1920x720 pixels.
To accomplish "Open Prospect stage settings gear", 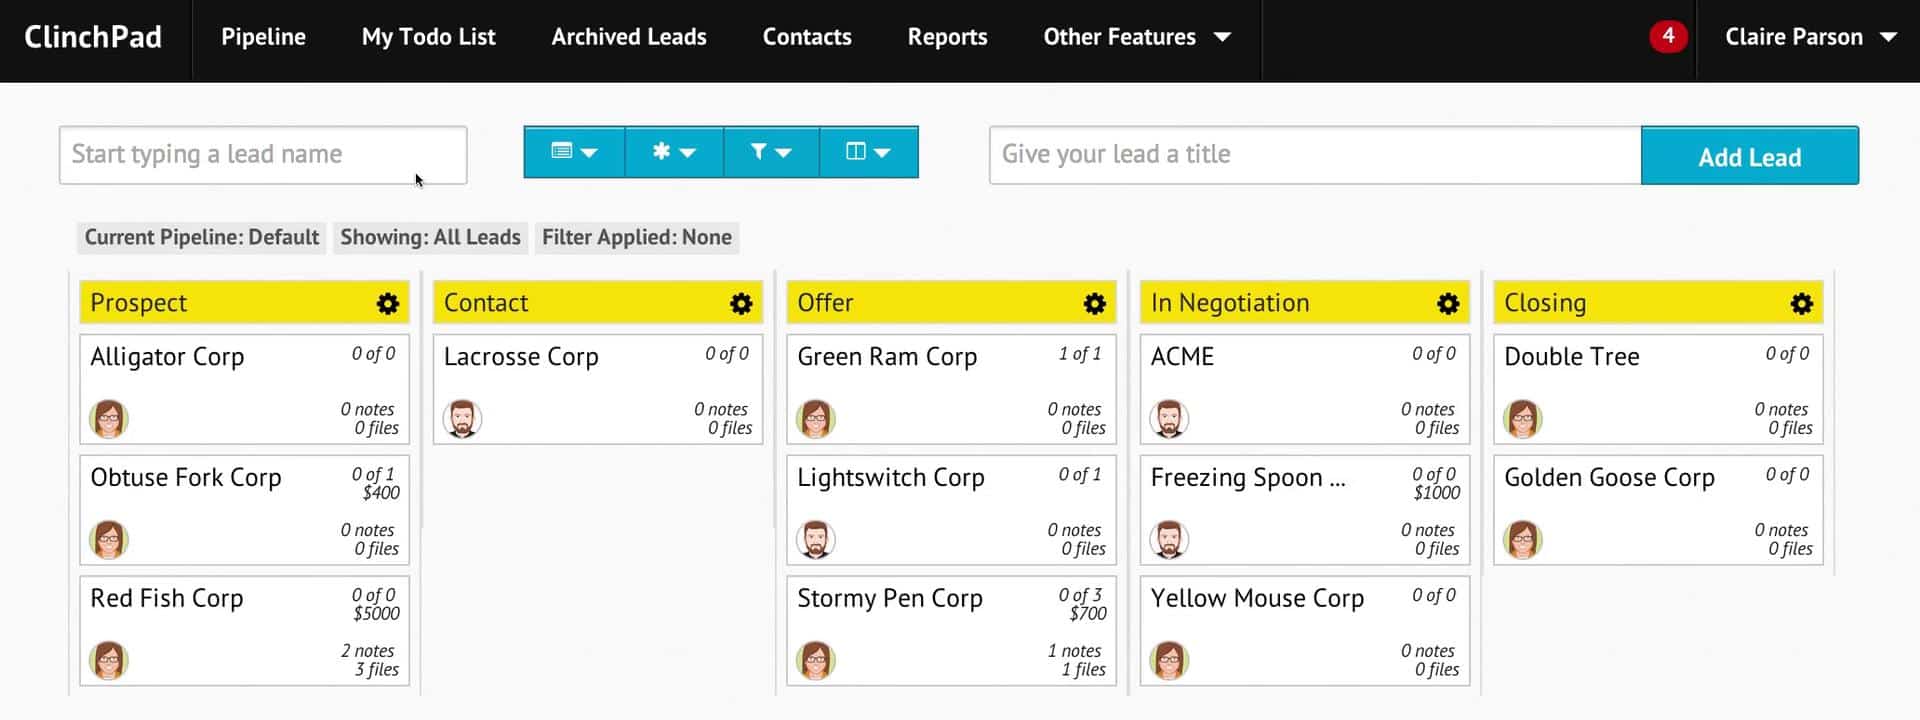I will point(388,304).
